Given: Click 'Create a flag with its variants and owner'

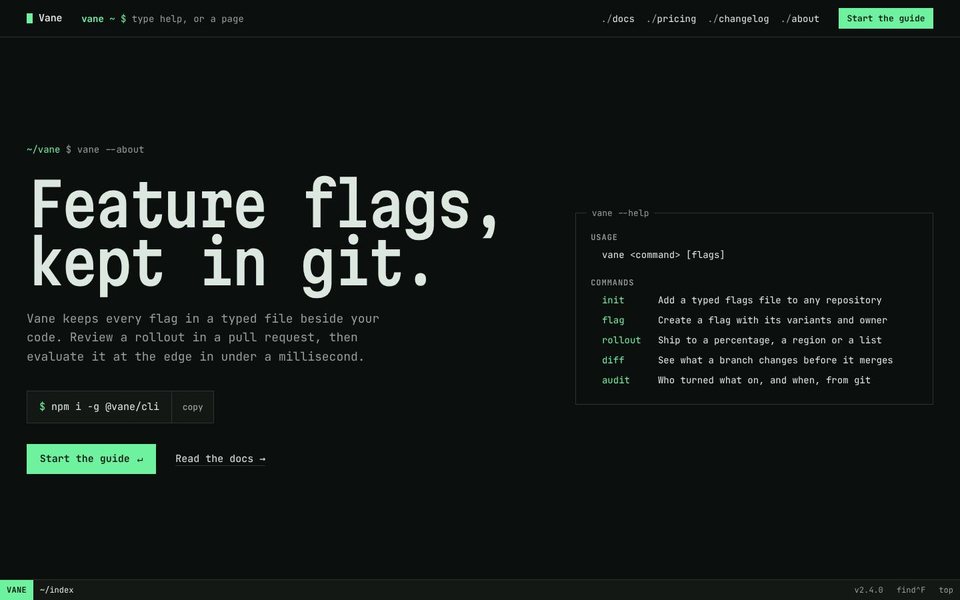Looking at the screenshot, I should click(x=773, y=320).
